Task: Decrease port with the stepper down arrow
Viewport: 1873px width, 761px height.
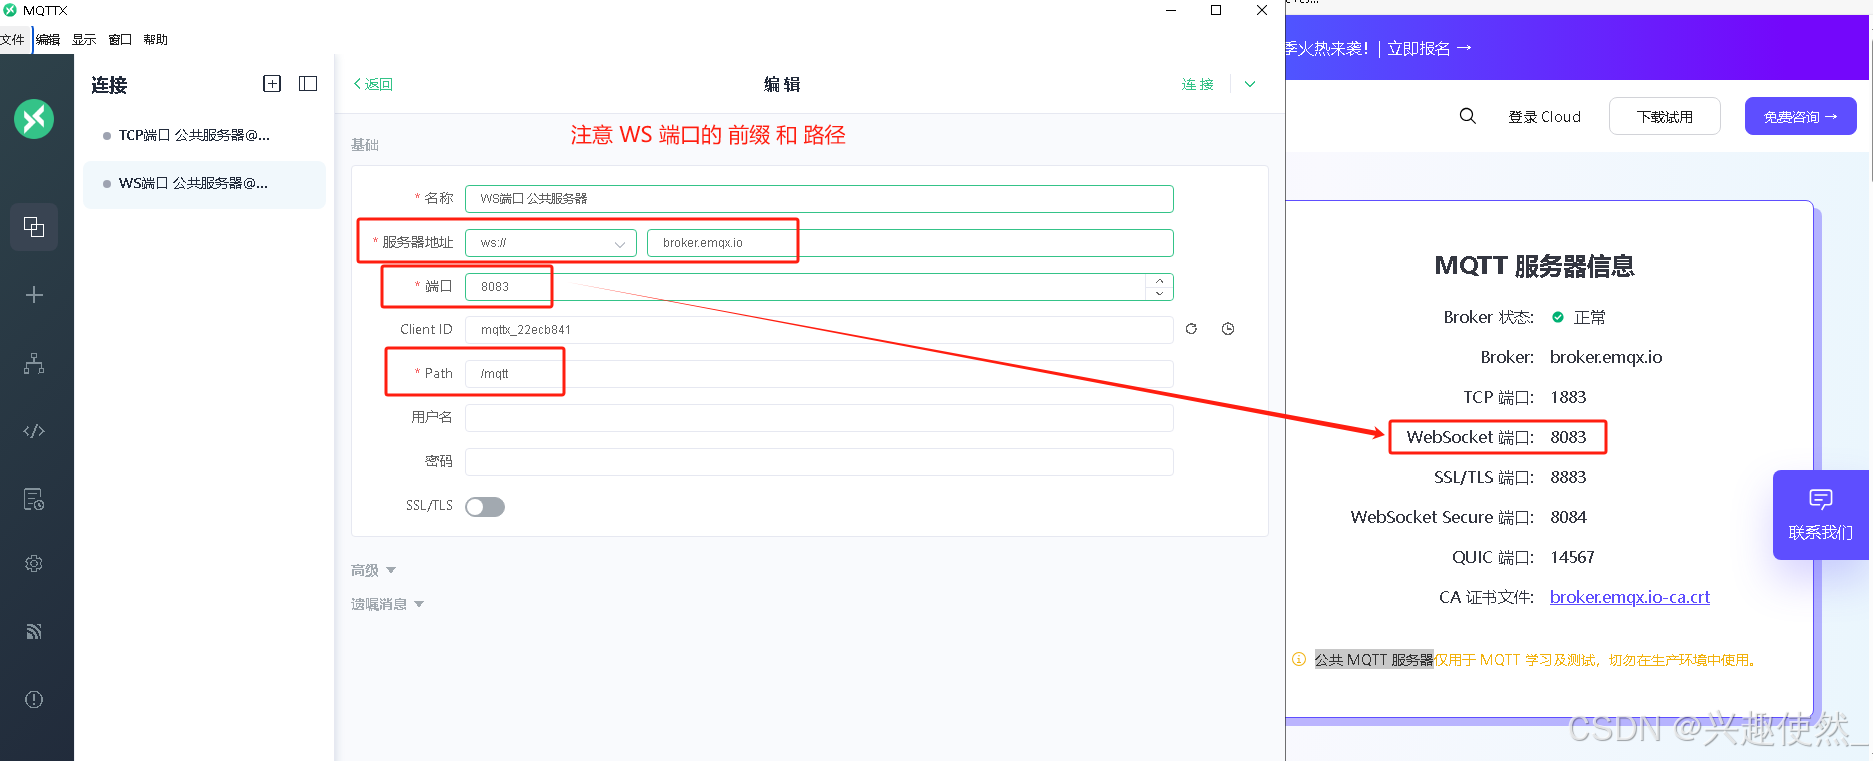Action: [1159, 293]
